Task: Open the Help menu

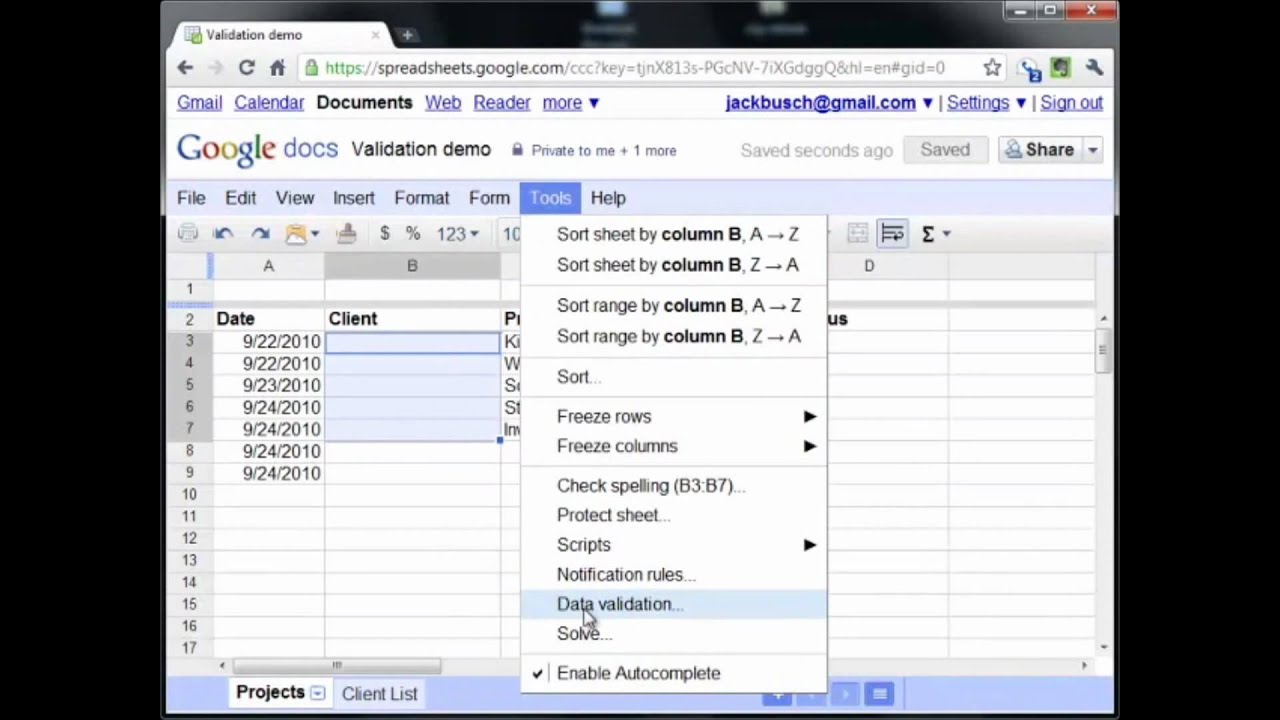Action: [608, 198]
